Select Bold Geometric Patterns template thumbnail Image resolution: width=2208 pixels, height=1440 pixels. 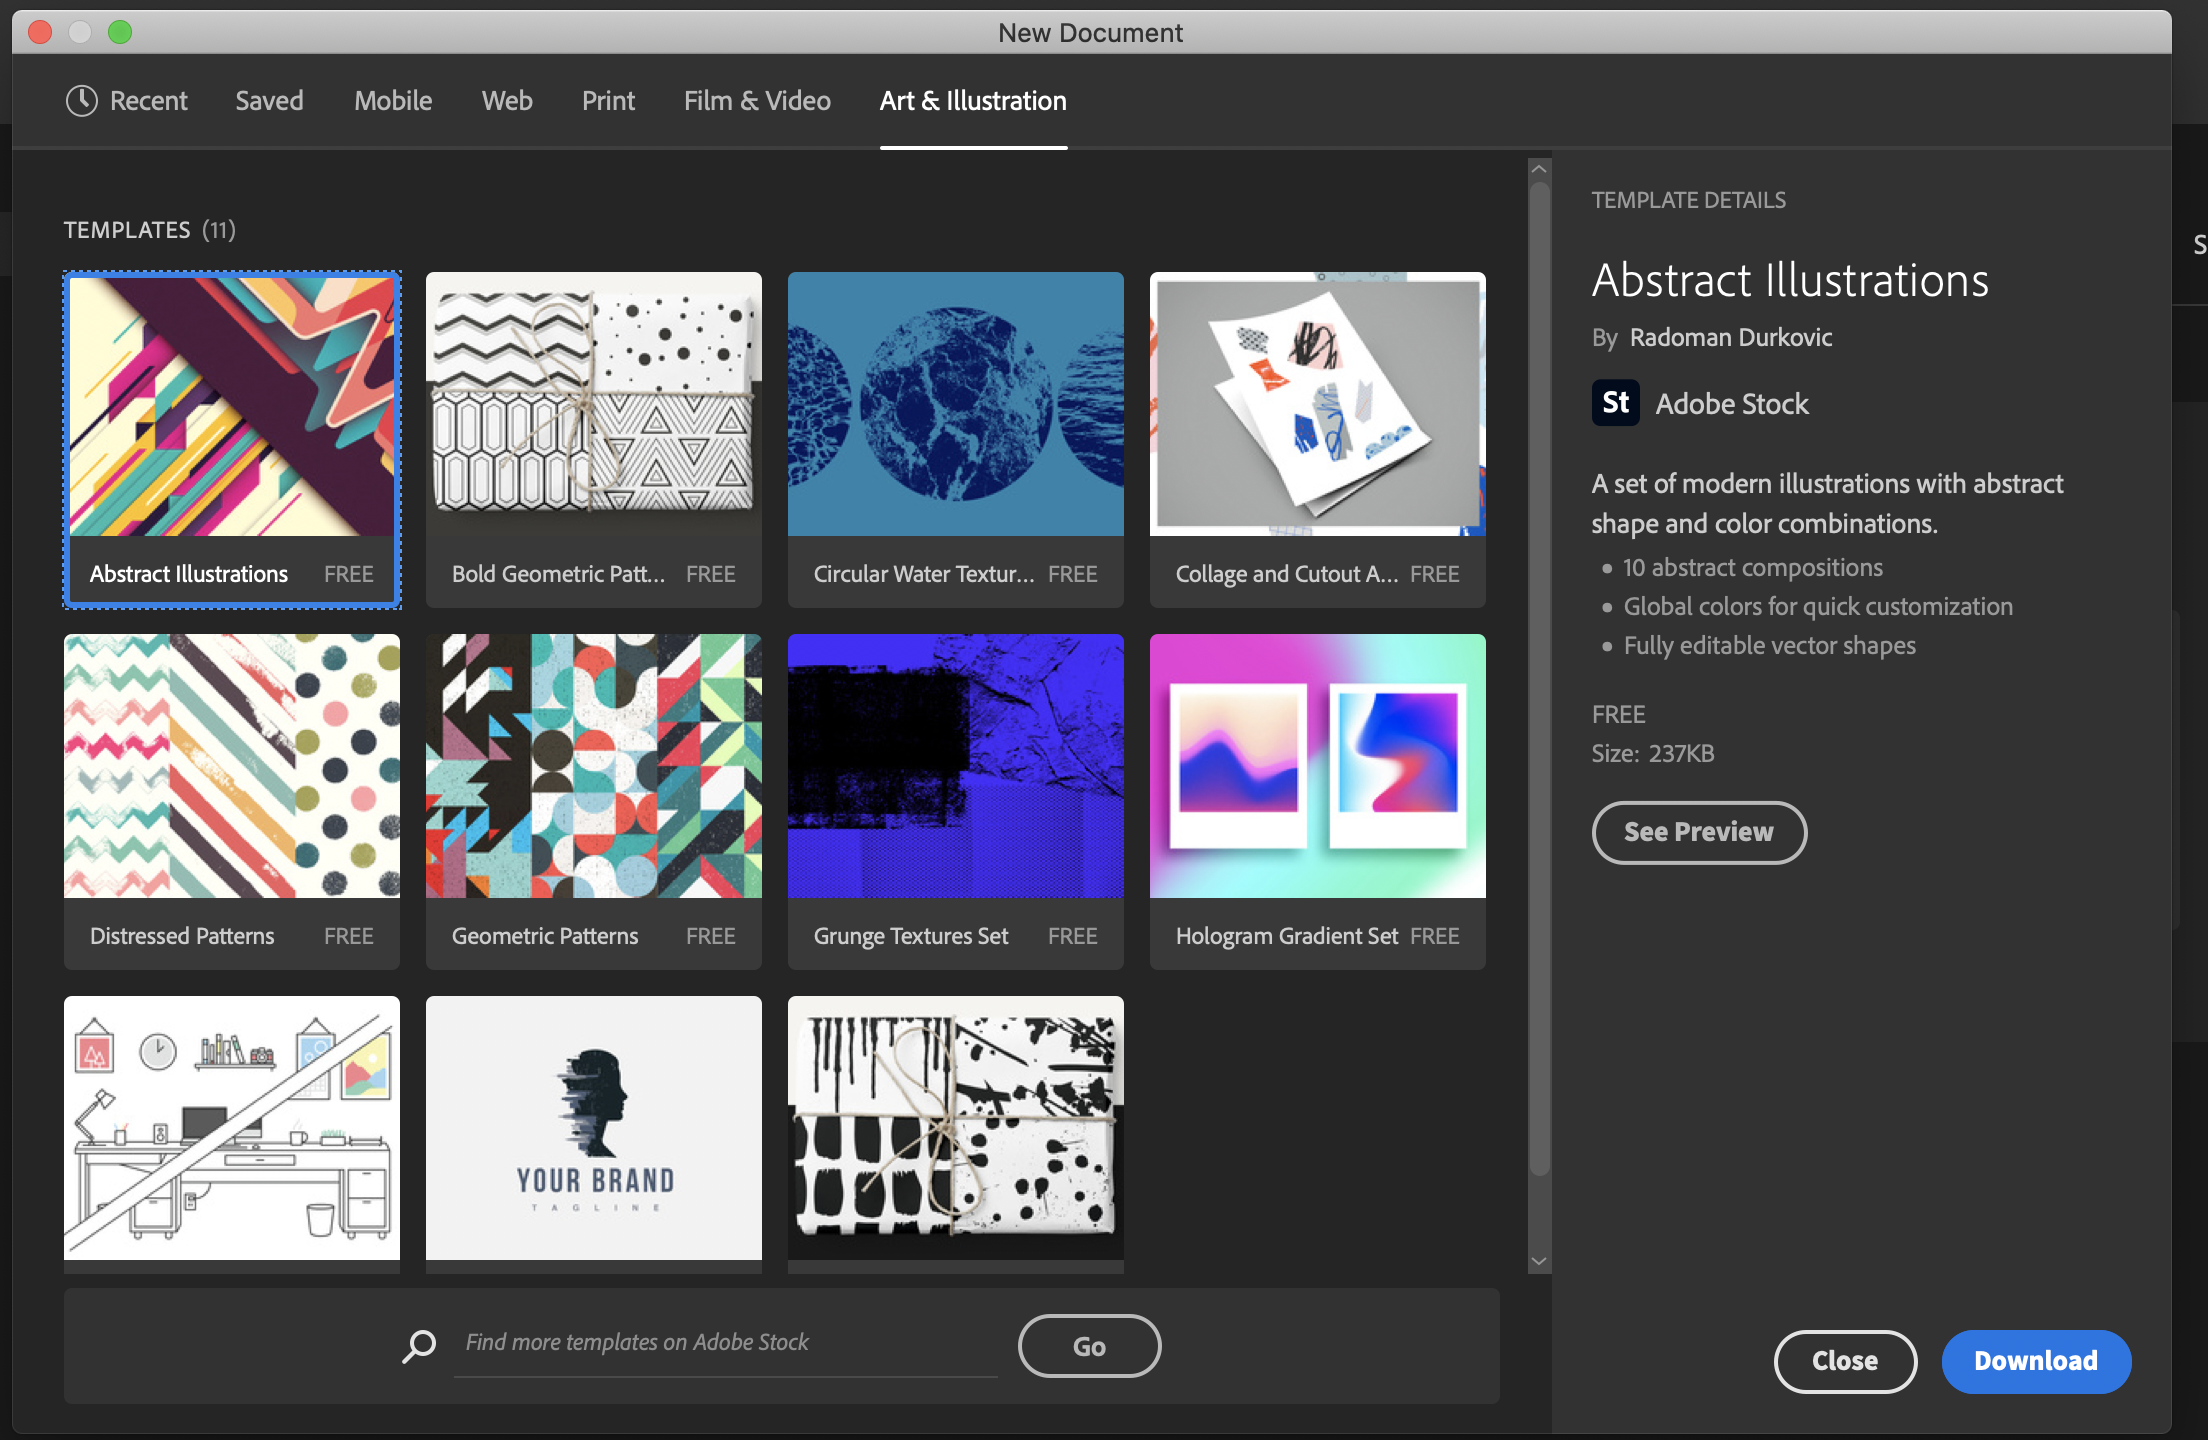pos(594,404)
